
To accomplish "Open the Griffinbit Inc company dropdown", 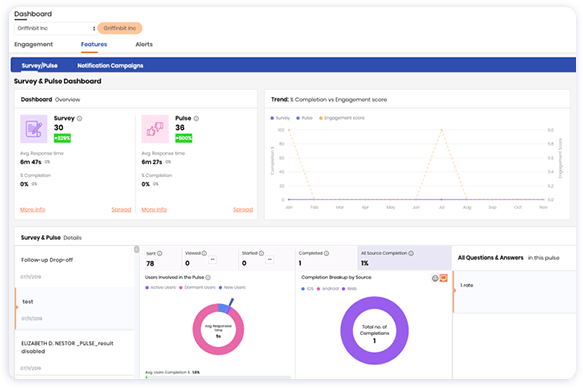I will tap(56, 28).
